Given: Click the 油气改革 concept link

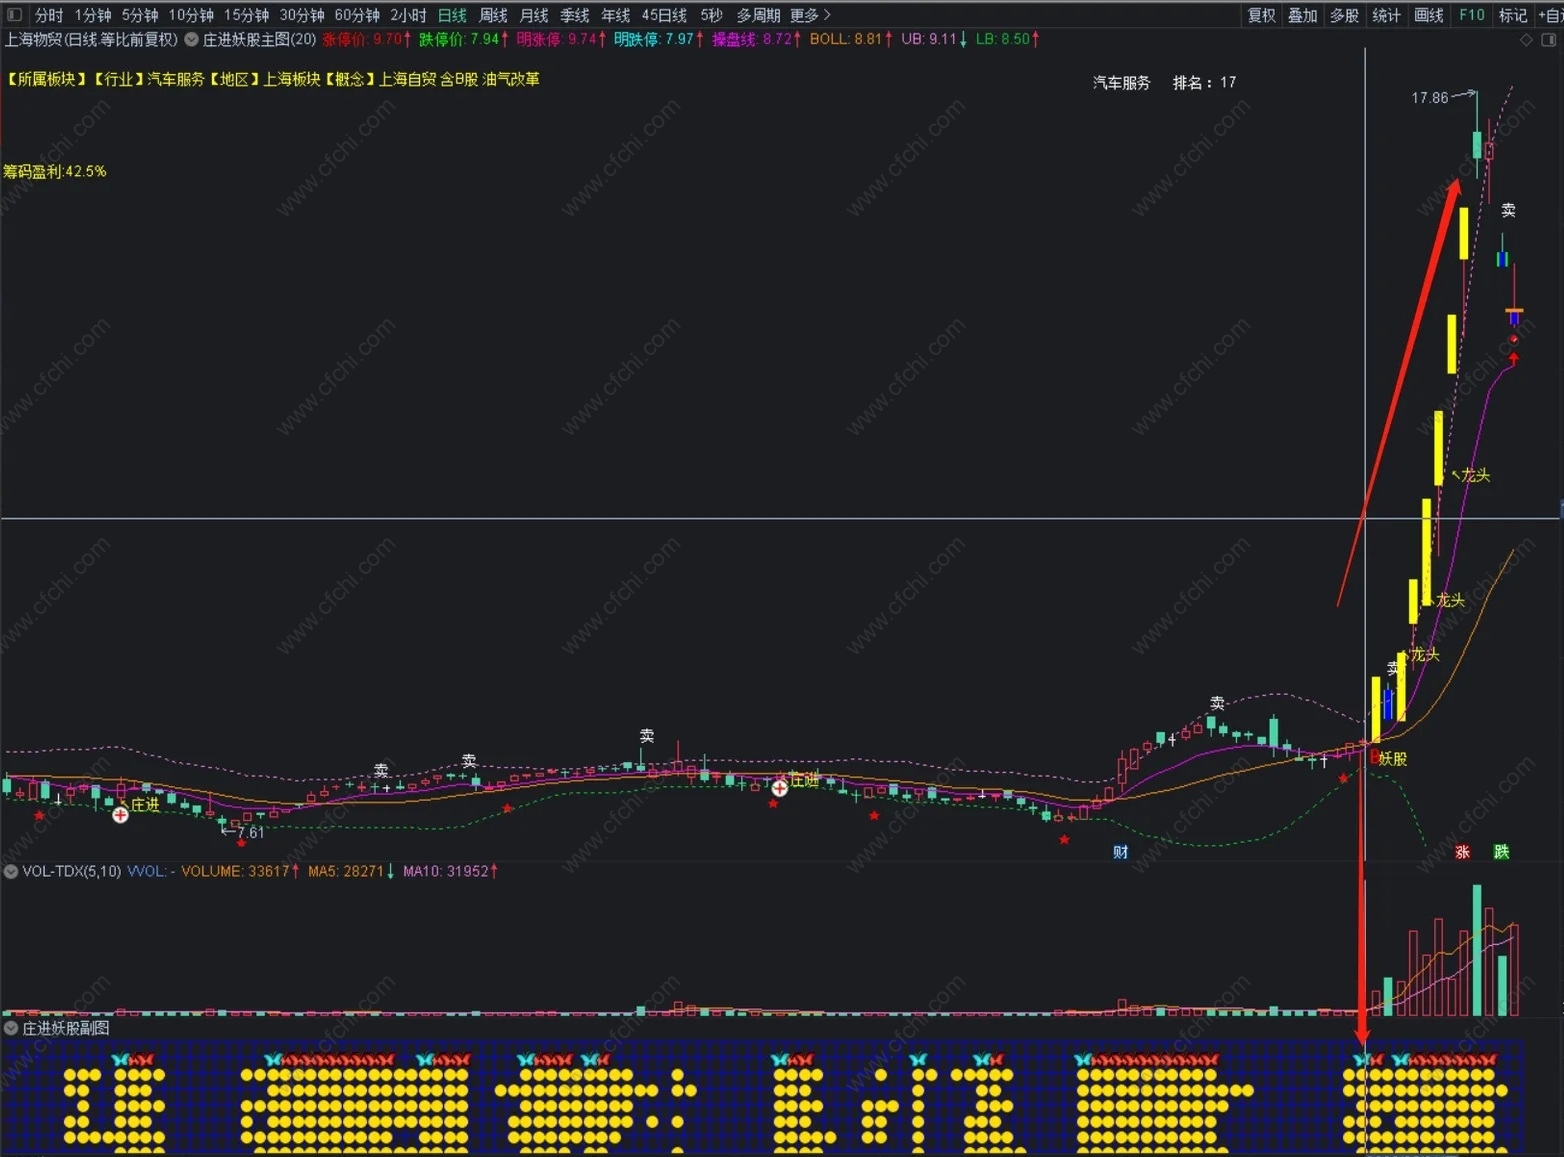Looking at the screenshot, I should (511, 79).
